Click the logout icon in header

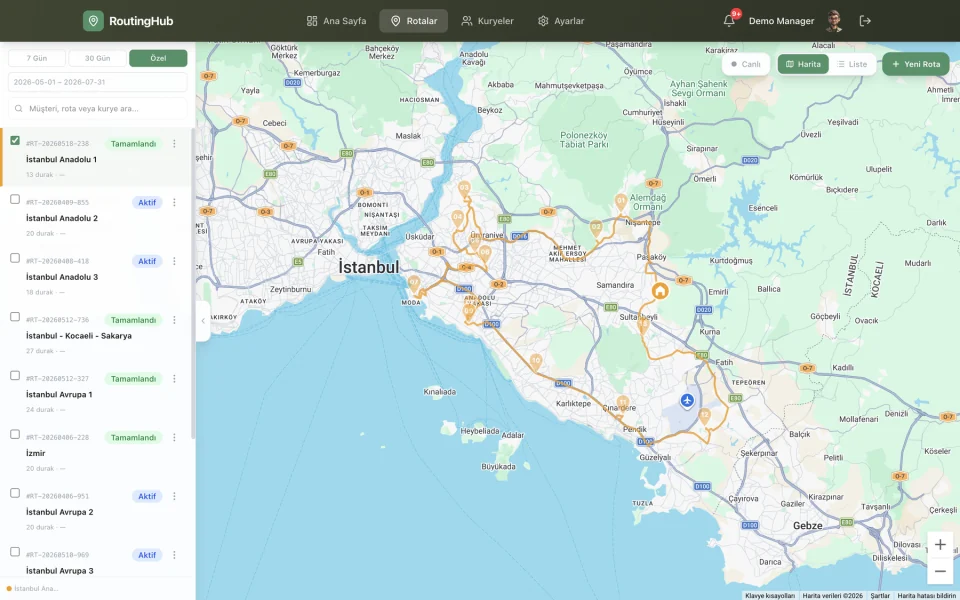pos(865,21)
